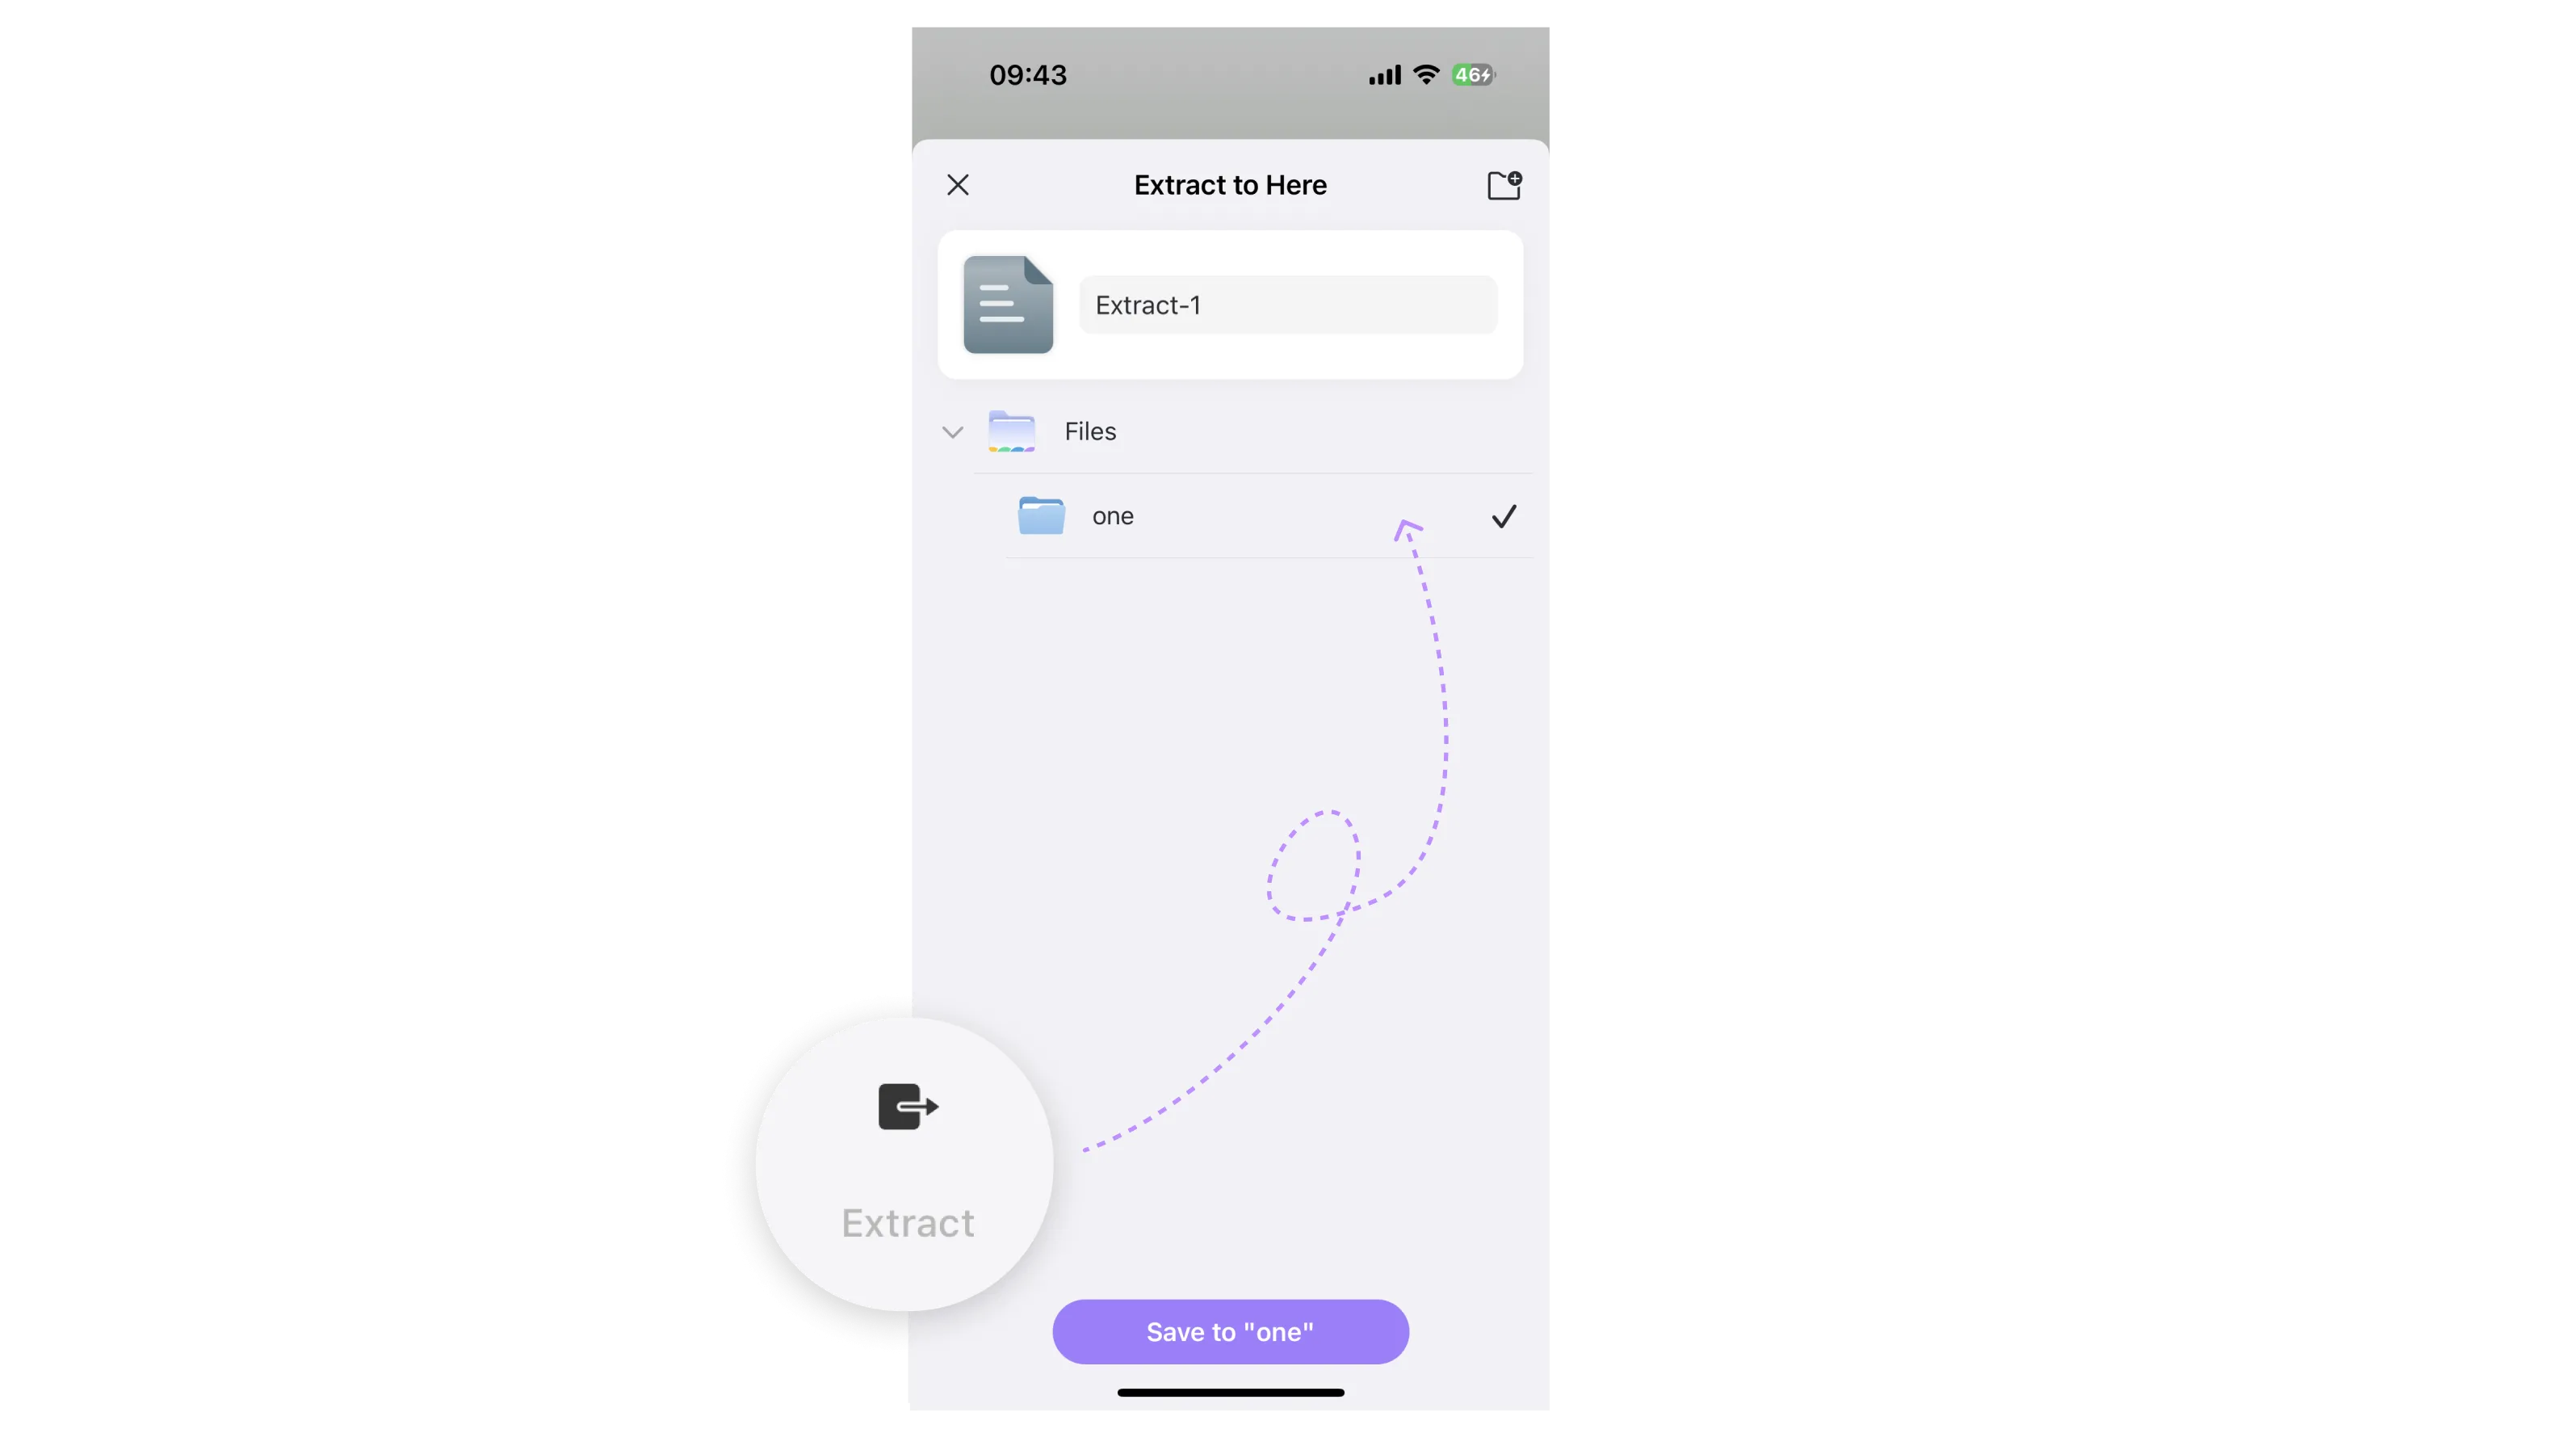
Task: Expand the Files folder disclosure chevron
Action: [x=952, y=431]
